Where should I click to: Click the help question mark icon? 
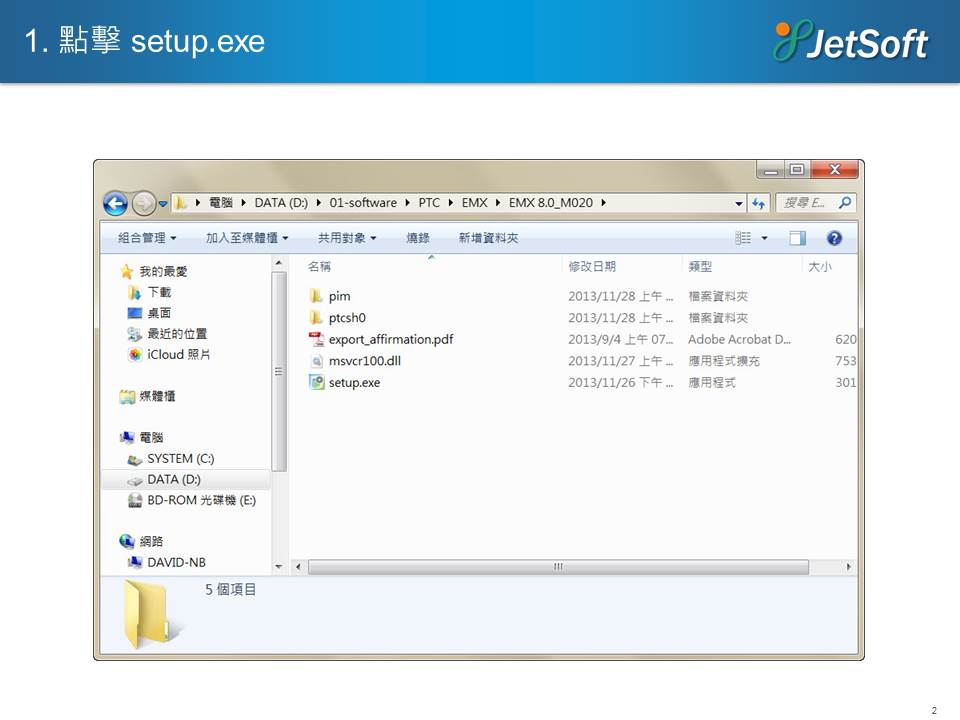pyautogui.click(x=834, y=238)
